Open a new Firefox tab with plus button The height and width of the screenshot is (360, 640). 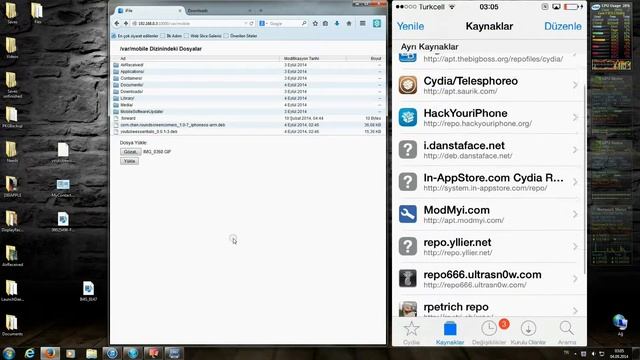point(261,11)
